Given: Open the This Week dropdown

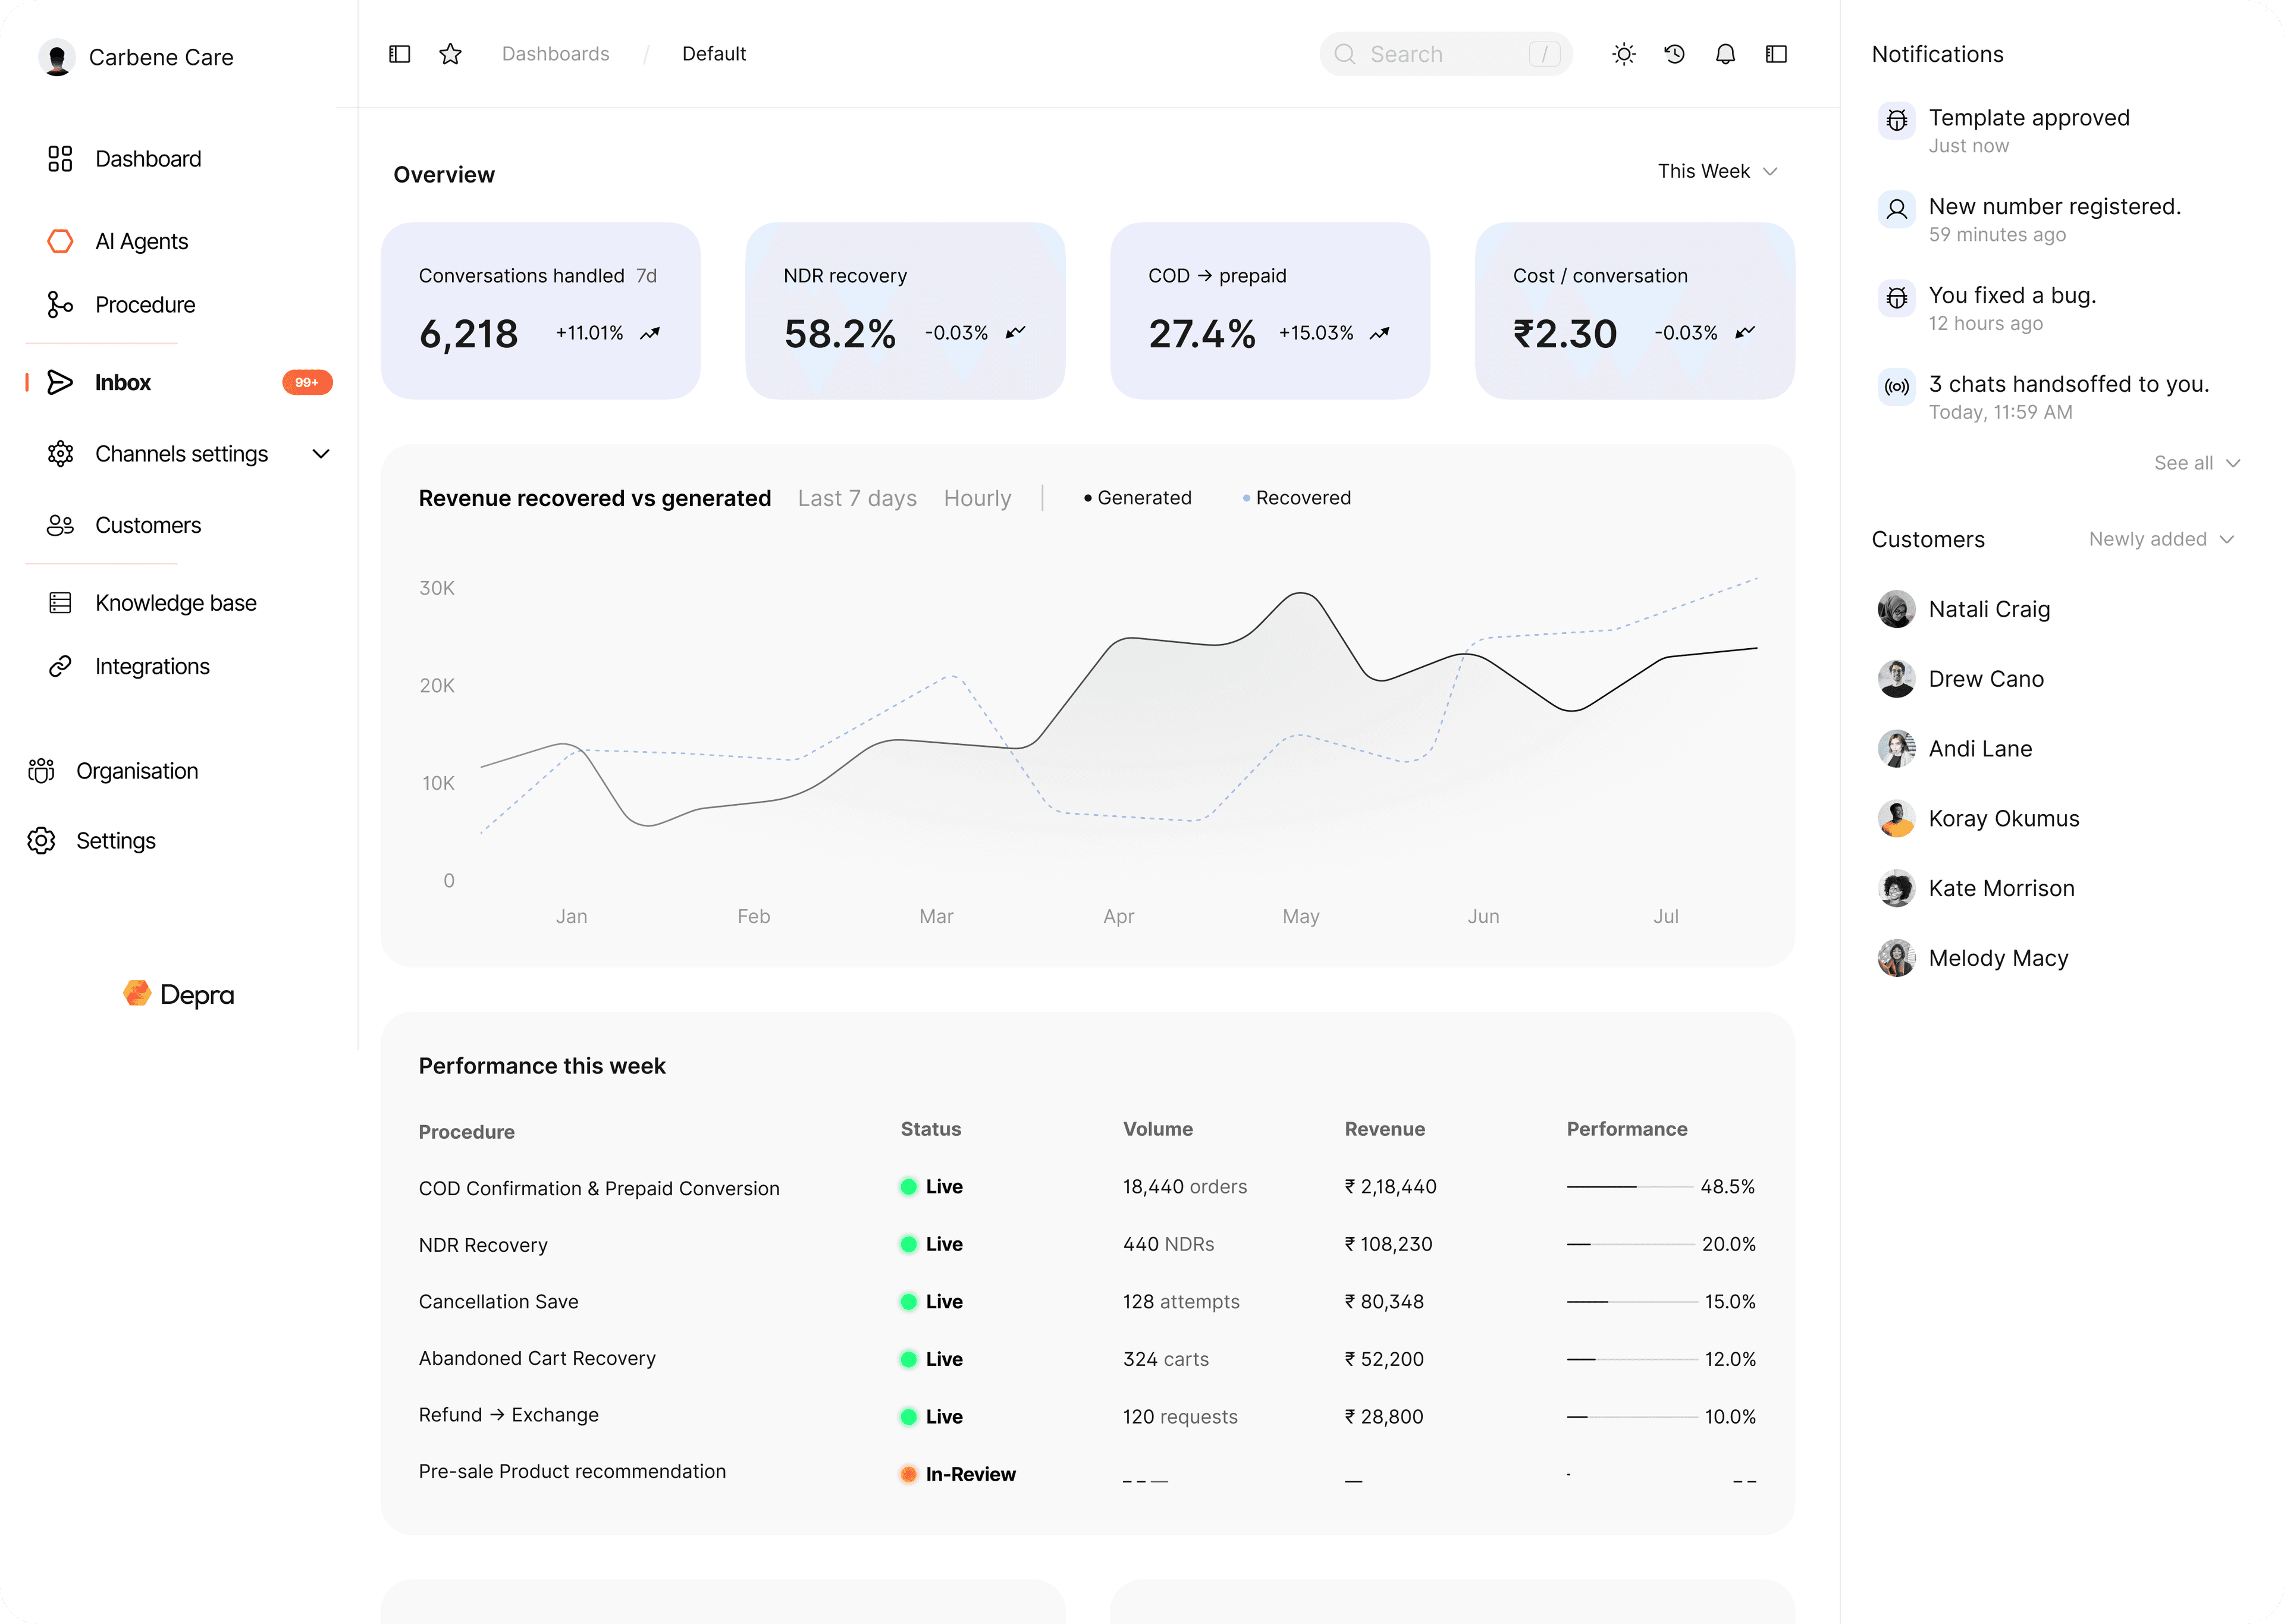Looking at the screenshot, I should [x=1717, y=170].
